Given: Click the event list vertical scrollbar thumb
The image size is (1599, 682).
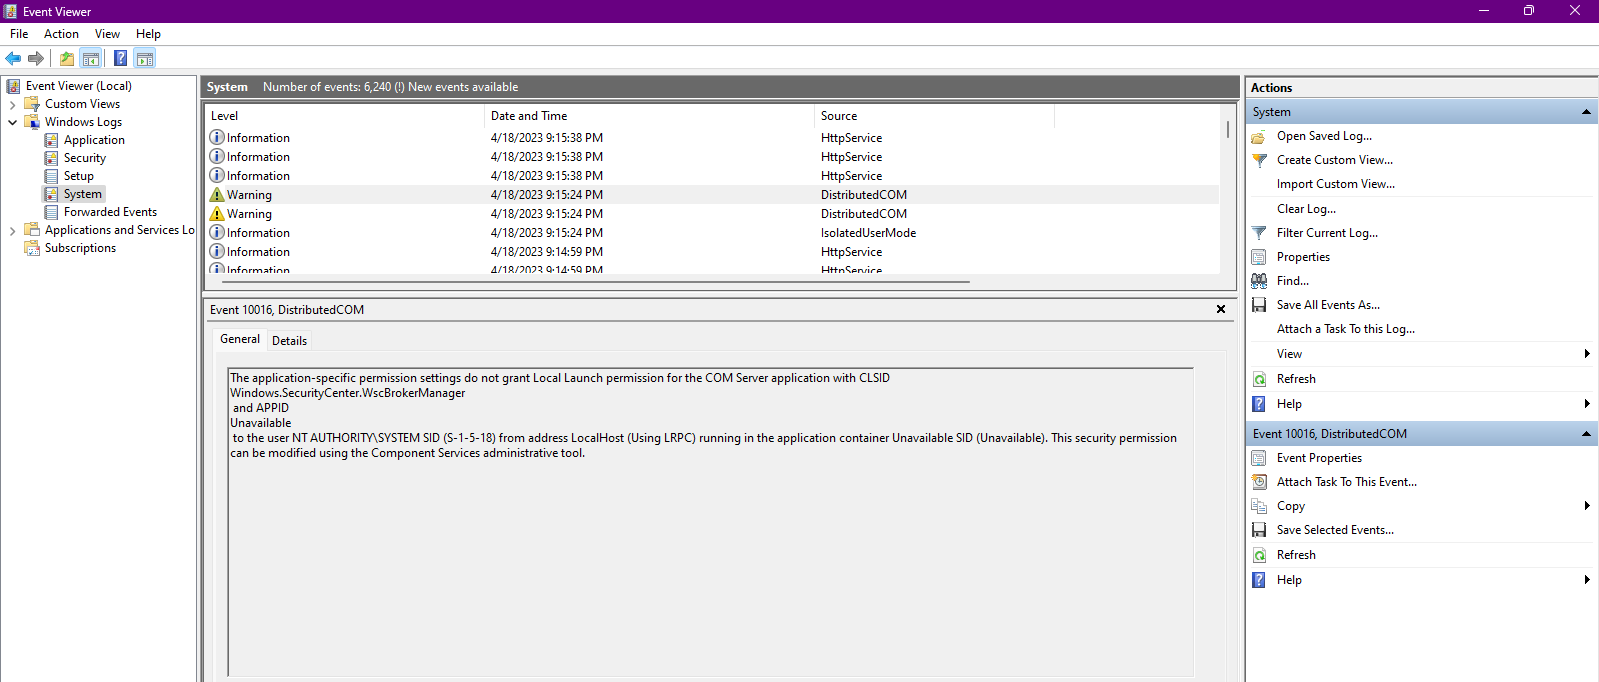Looking at the screenshot, I should (x=1228, y=130).
